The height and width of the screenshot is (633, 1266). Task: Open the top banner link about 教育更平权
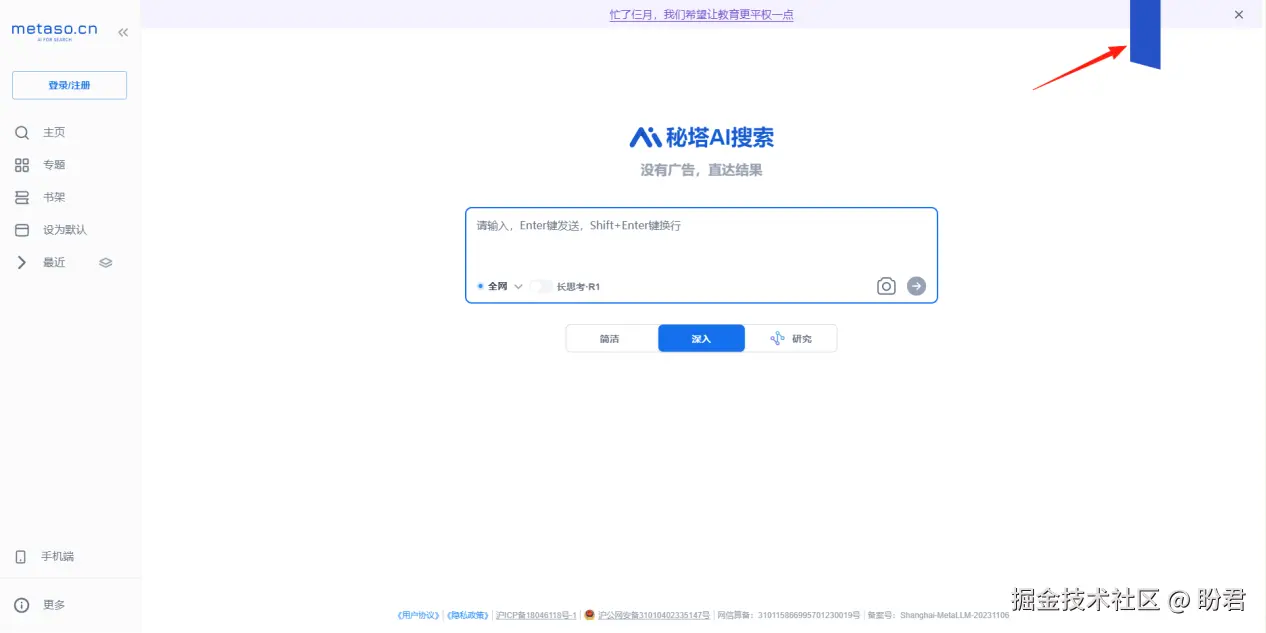click(x=701, y=14)
